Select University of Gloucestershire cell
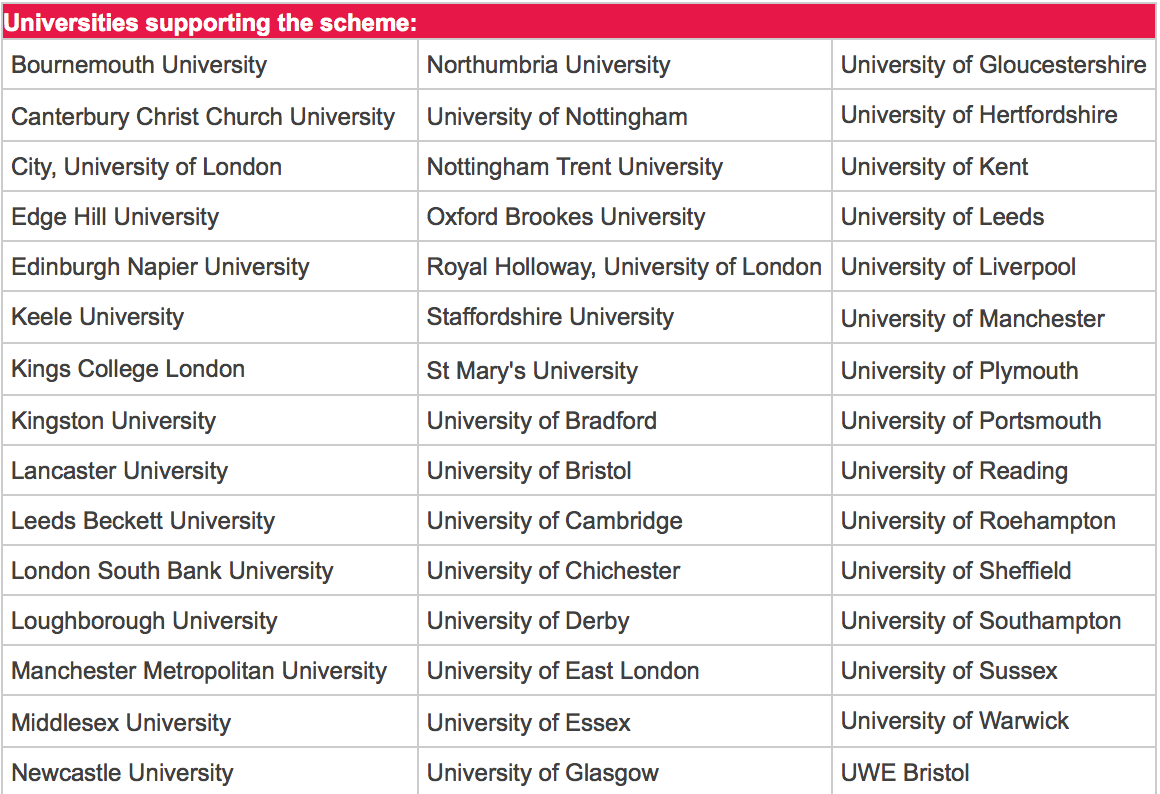Image resolution: width=1160 pixels, height=794 pixels. pos(993,66)
